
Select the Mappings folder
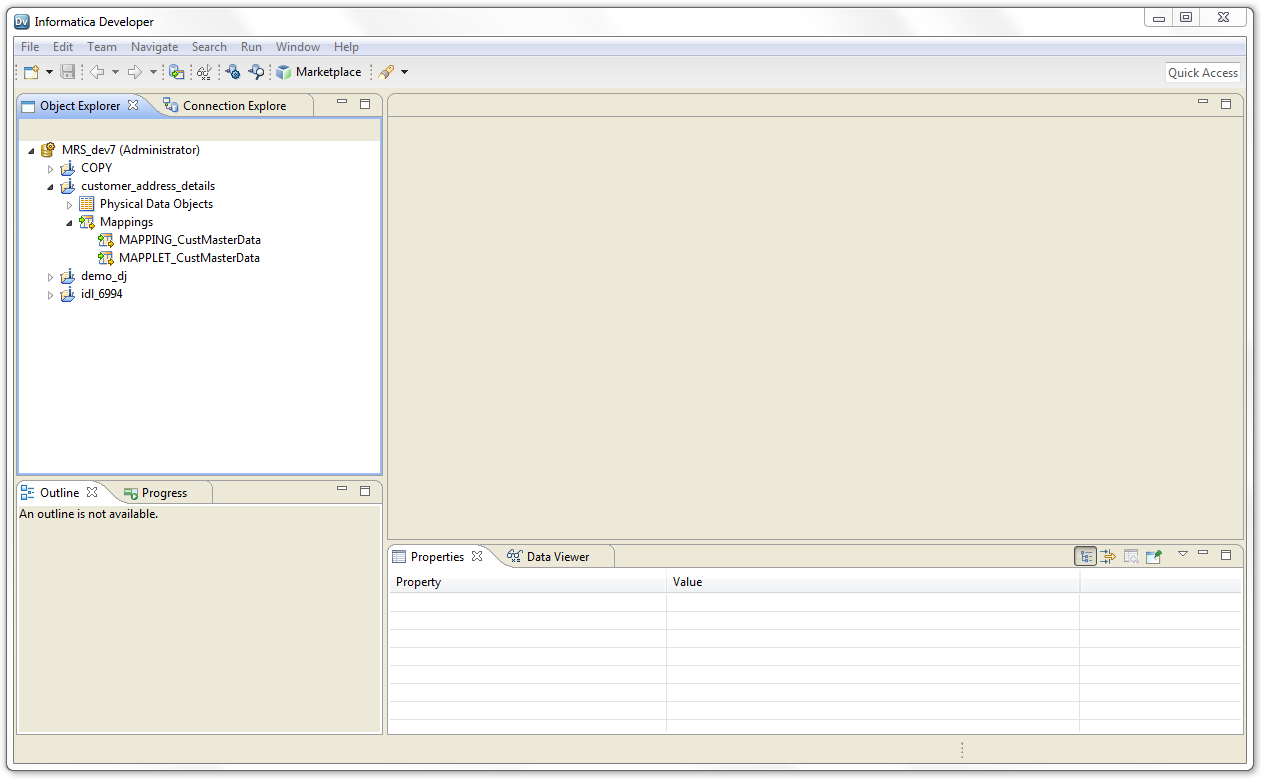[x=126, y=222]
